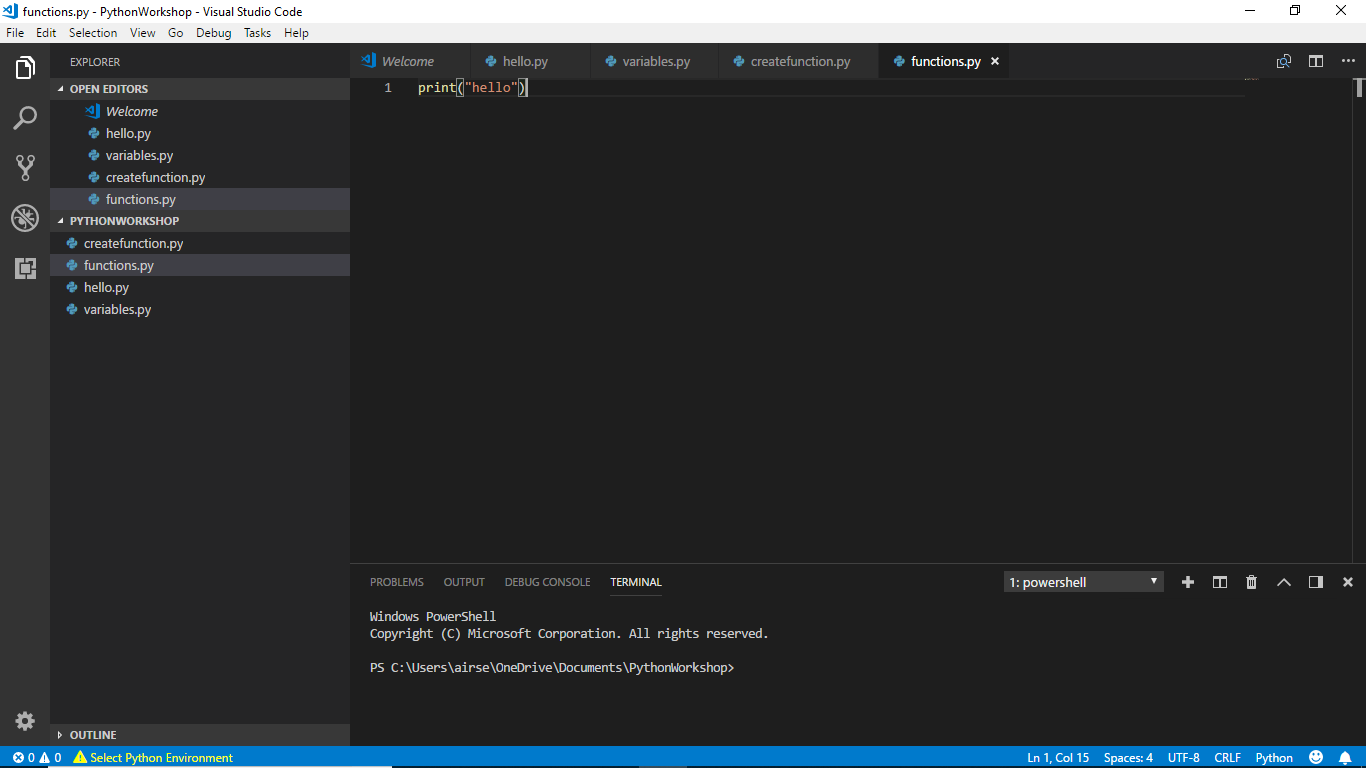Create a new terminal with plus icon
The image size is (1366, 768).
click(x=1188, y=582)
